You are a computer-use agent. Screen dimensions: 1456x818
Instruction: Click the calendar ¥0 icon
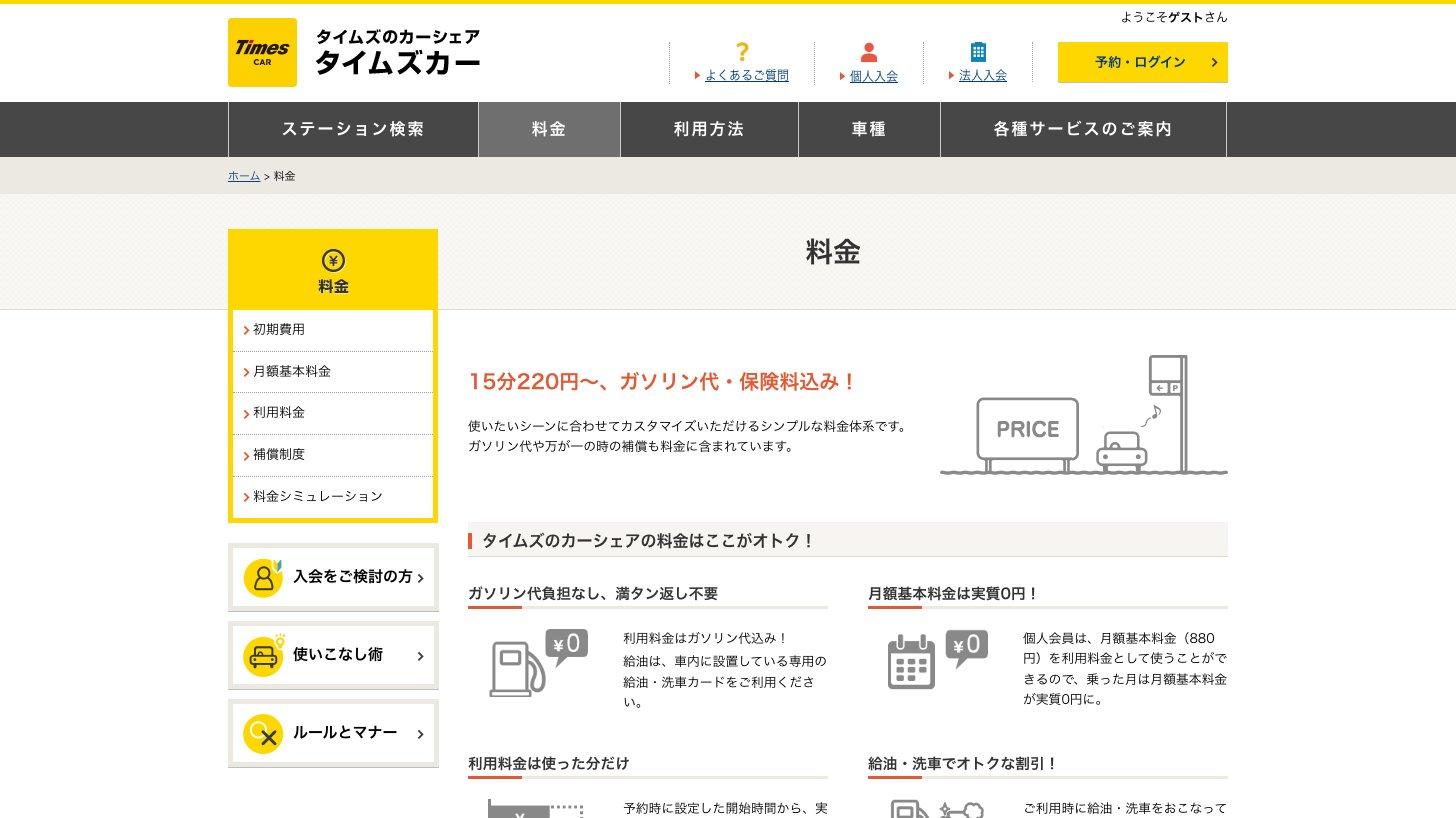pyautogui.click(x=937, y=660)
